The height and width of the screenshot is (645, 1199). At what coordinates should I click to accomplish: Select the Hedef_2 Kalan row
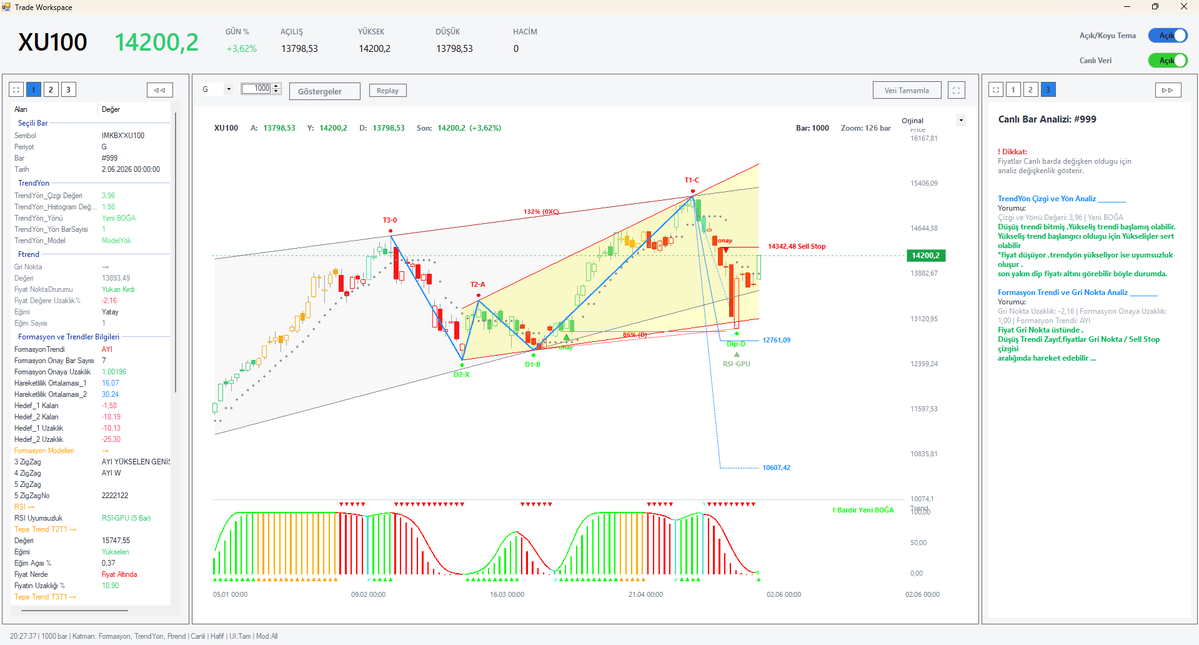pyautogui.click(x=92, y=417)
